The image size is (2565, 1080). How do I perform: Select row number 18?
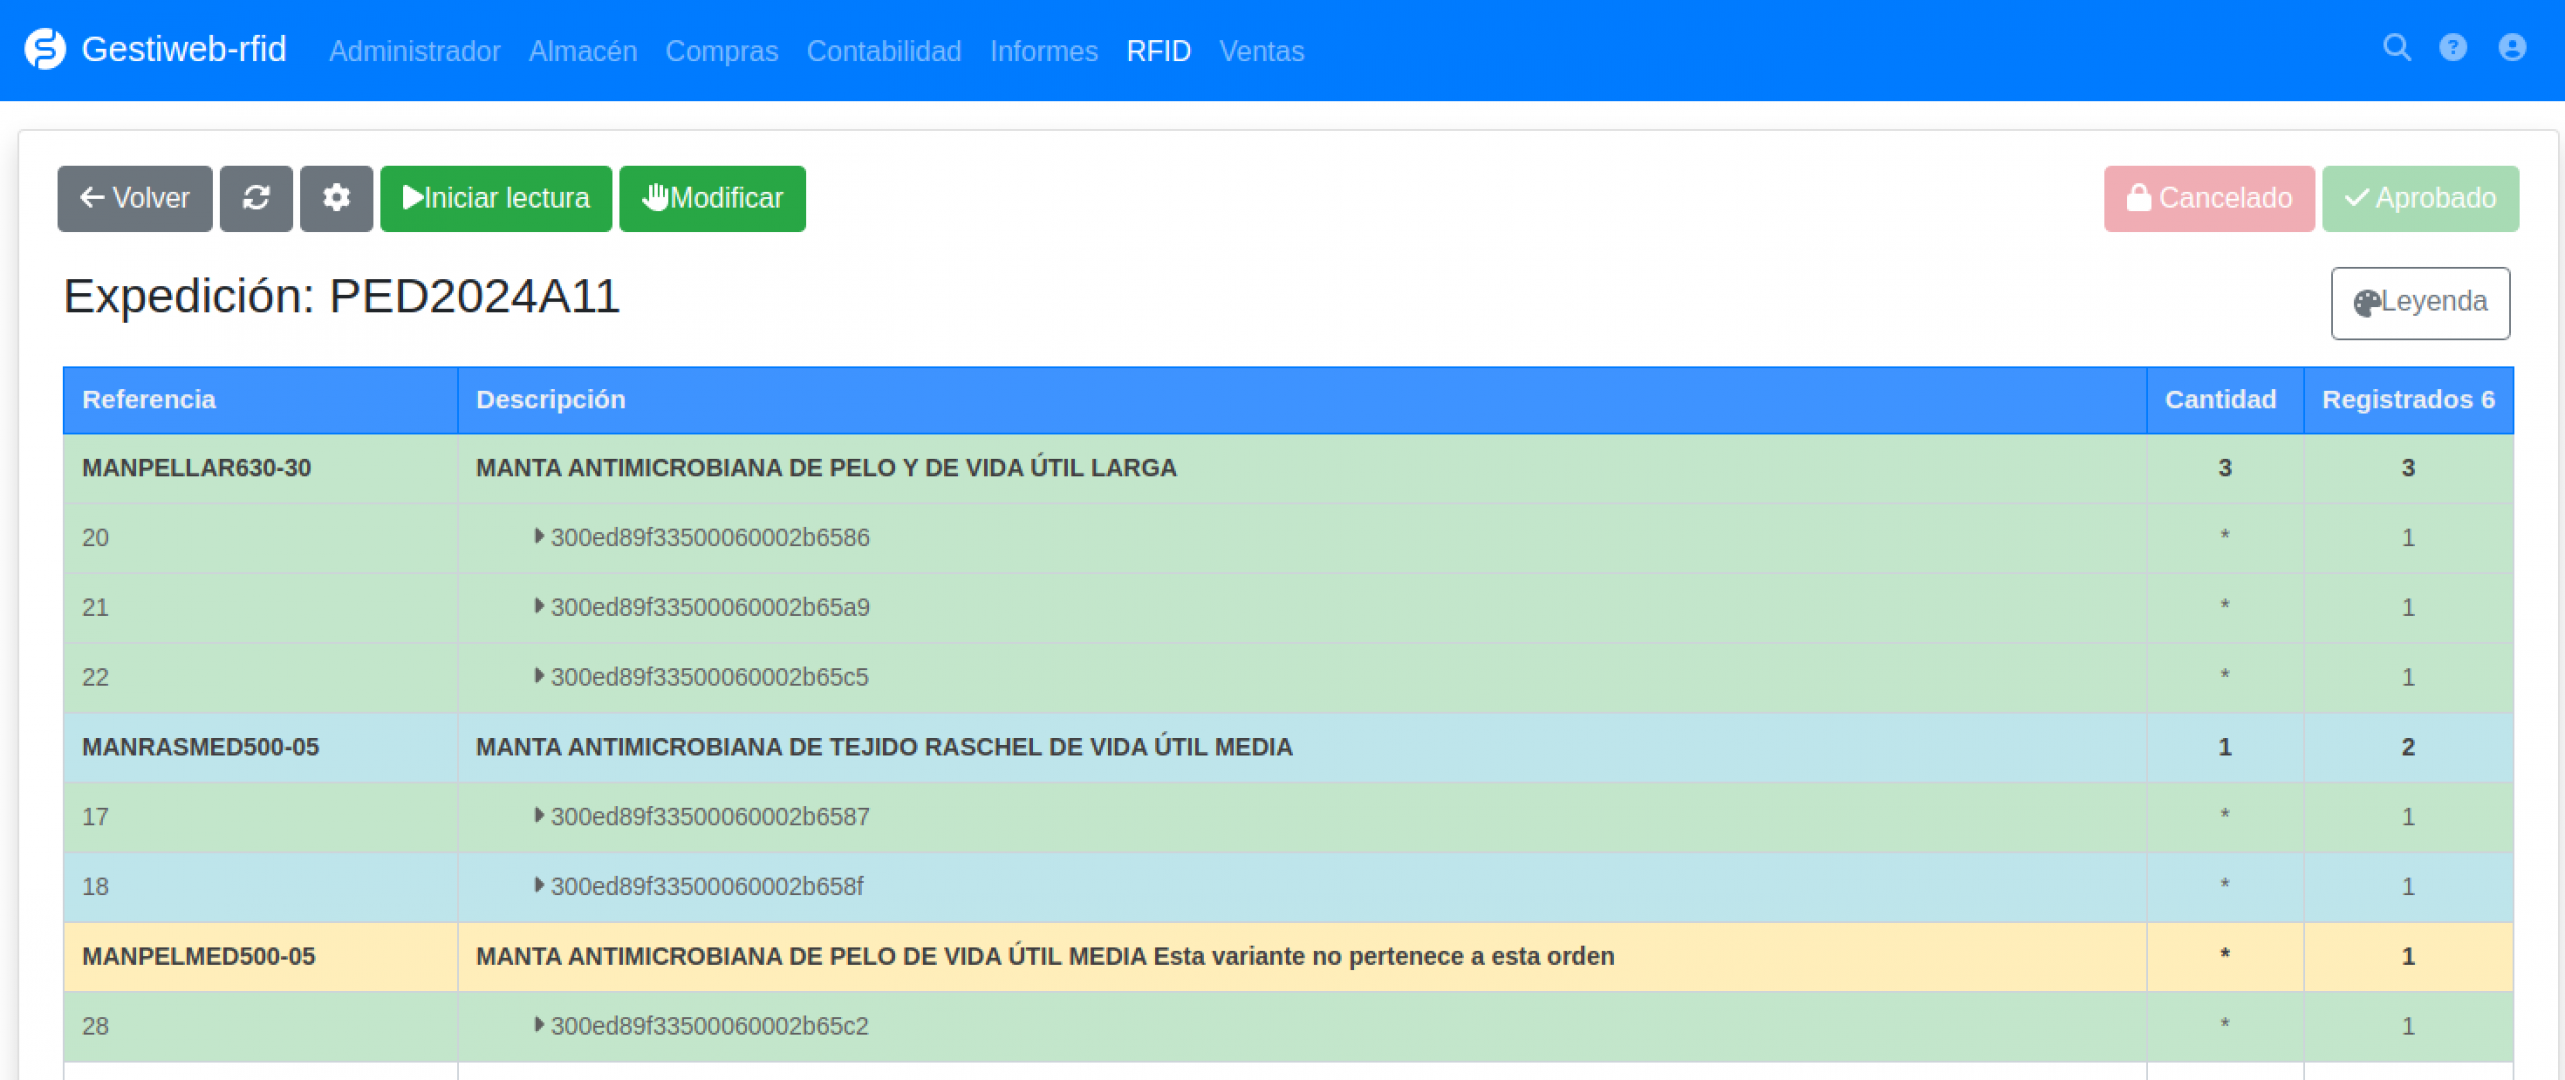point(95,887)
